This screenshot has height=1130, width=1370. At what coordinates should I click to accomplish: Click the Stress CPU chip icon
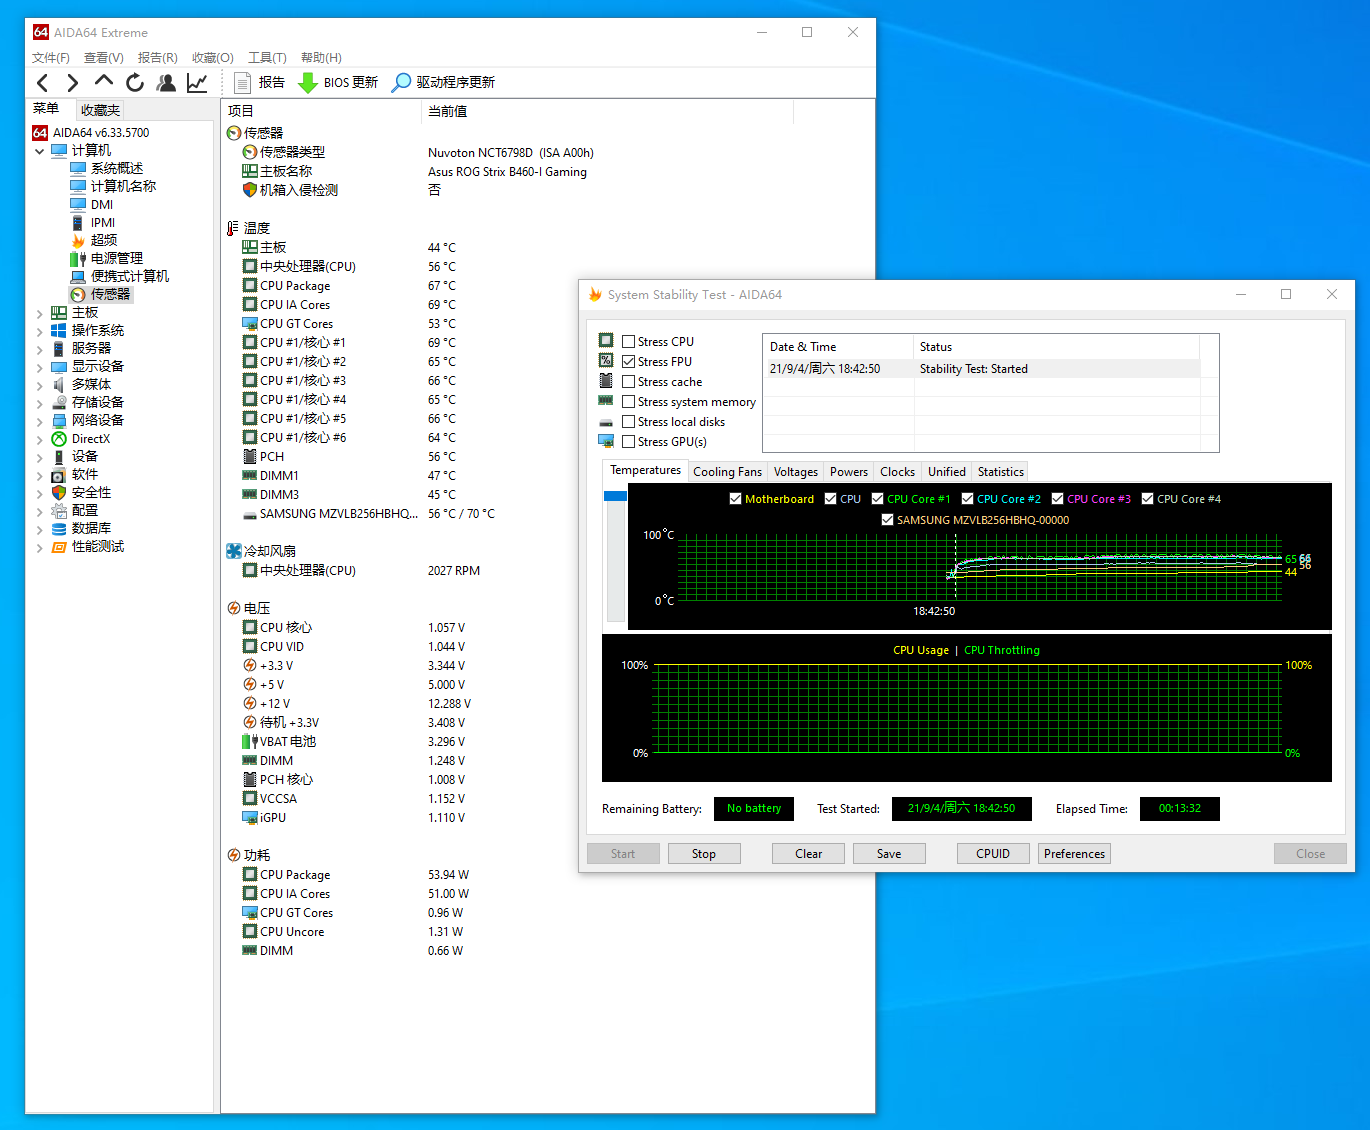[x=606, y=340]
